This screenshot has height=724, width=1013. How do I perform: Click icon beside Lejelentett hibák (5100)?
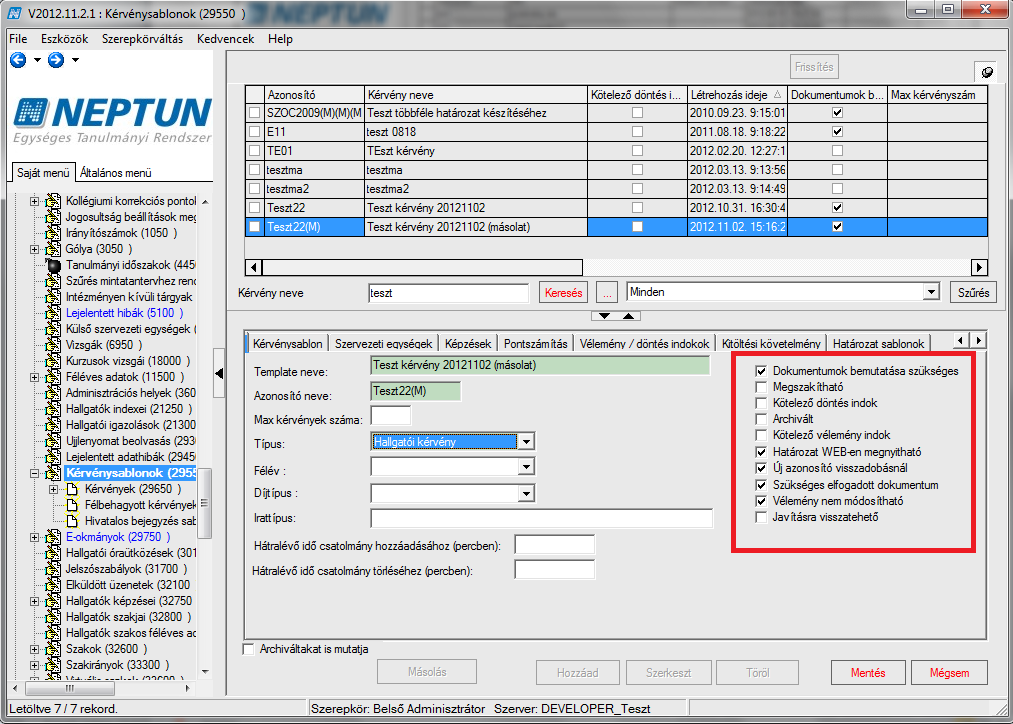click(x=54, y=313)
